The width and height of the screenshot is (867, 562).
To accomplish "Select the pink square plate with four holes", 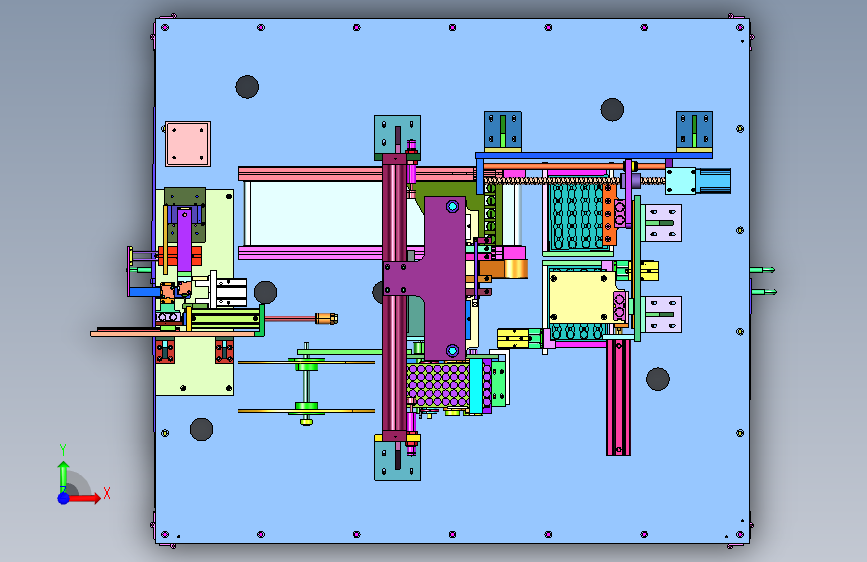I will pyautogui.click(x=188, y=144).
